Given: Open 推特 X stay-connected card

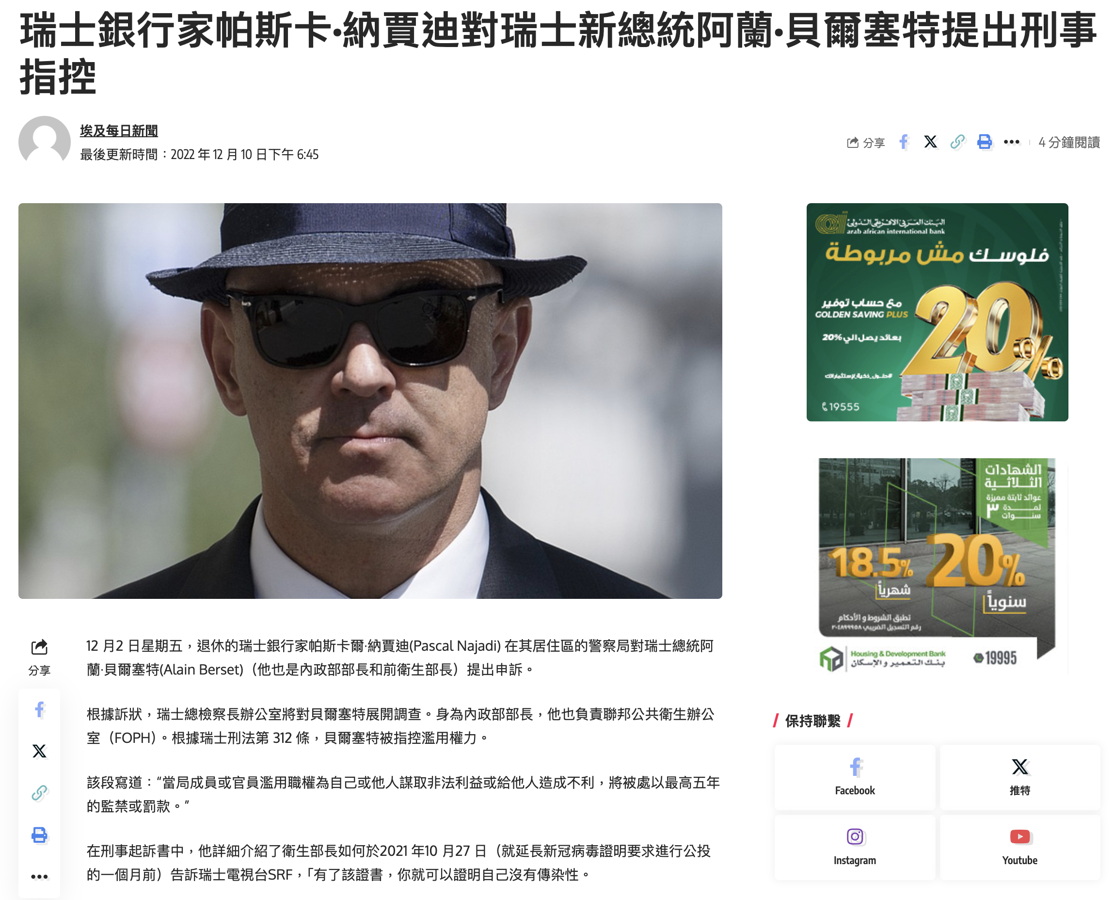Looking at the screenshot, I should [1020, 777].
